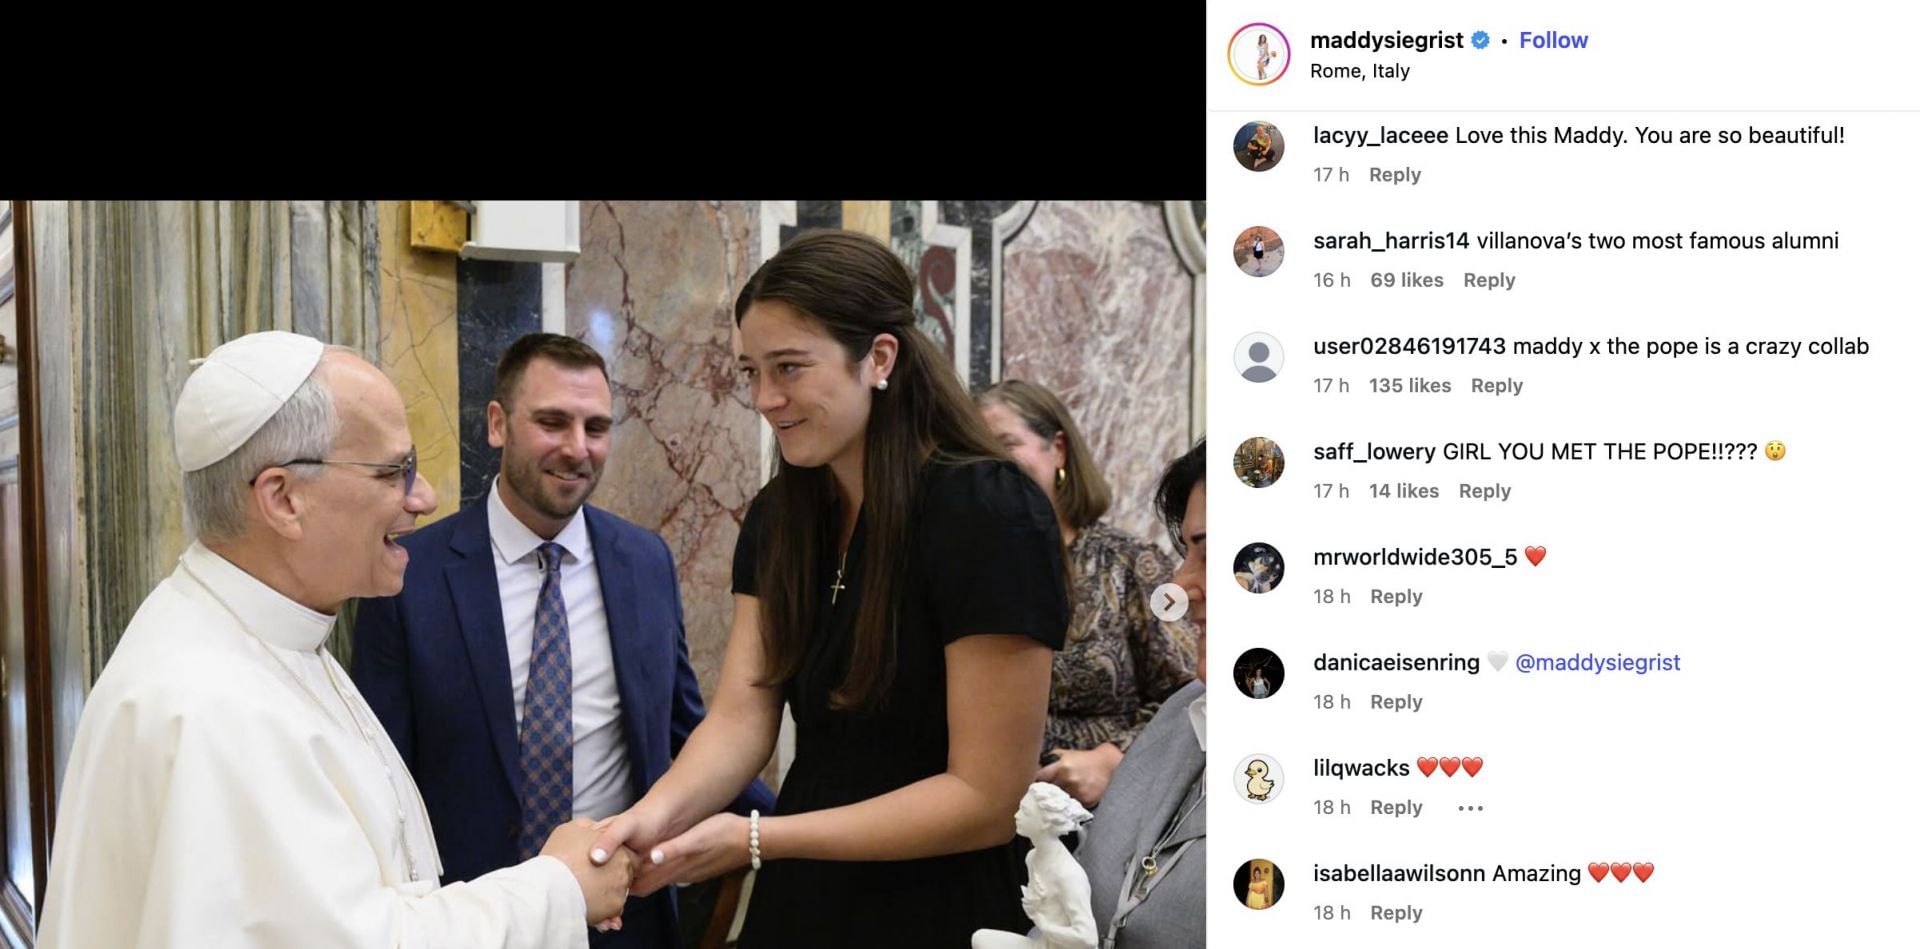View 69 likes on sarah_harris14 comment

pos(1407,281)
